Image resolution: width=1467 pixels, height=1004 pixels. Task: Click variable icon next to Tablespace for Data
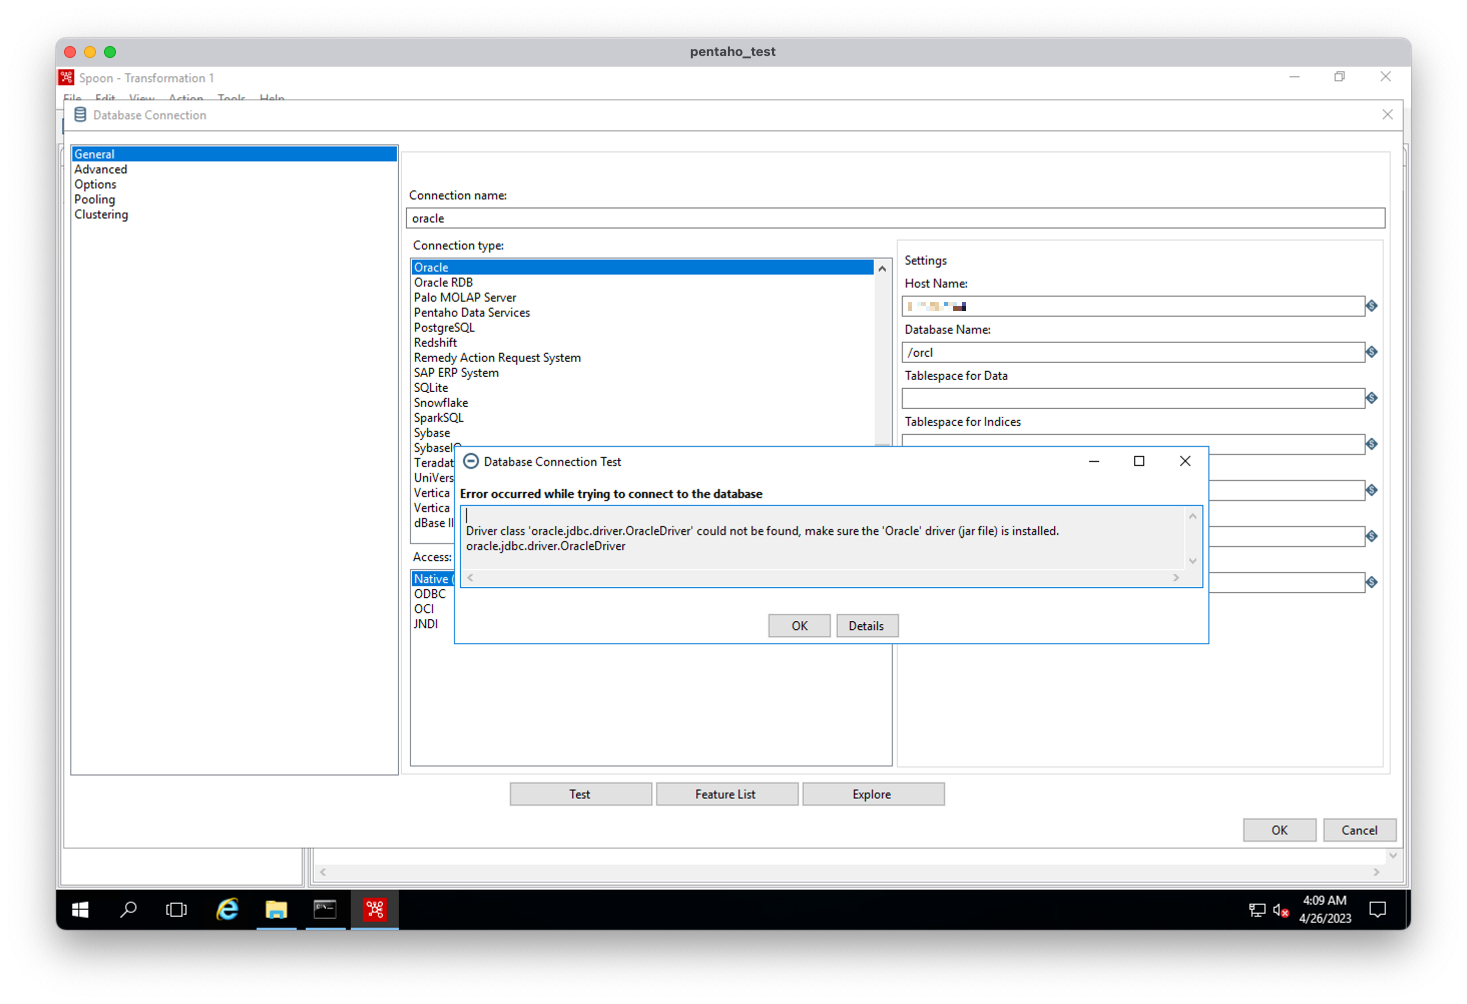point(1372,398)
